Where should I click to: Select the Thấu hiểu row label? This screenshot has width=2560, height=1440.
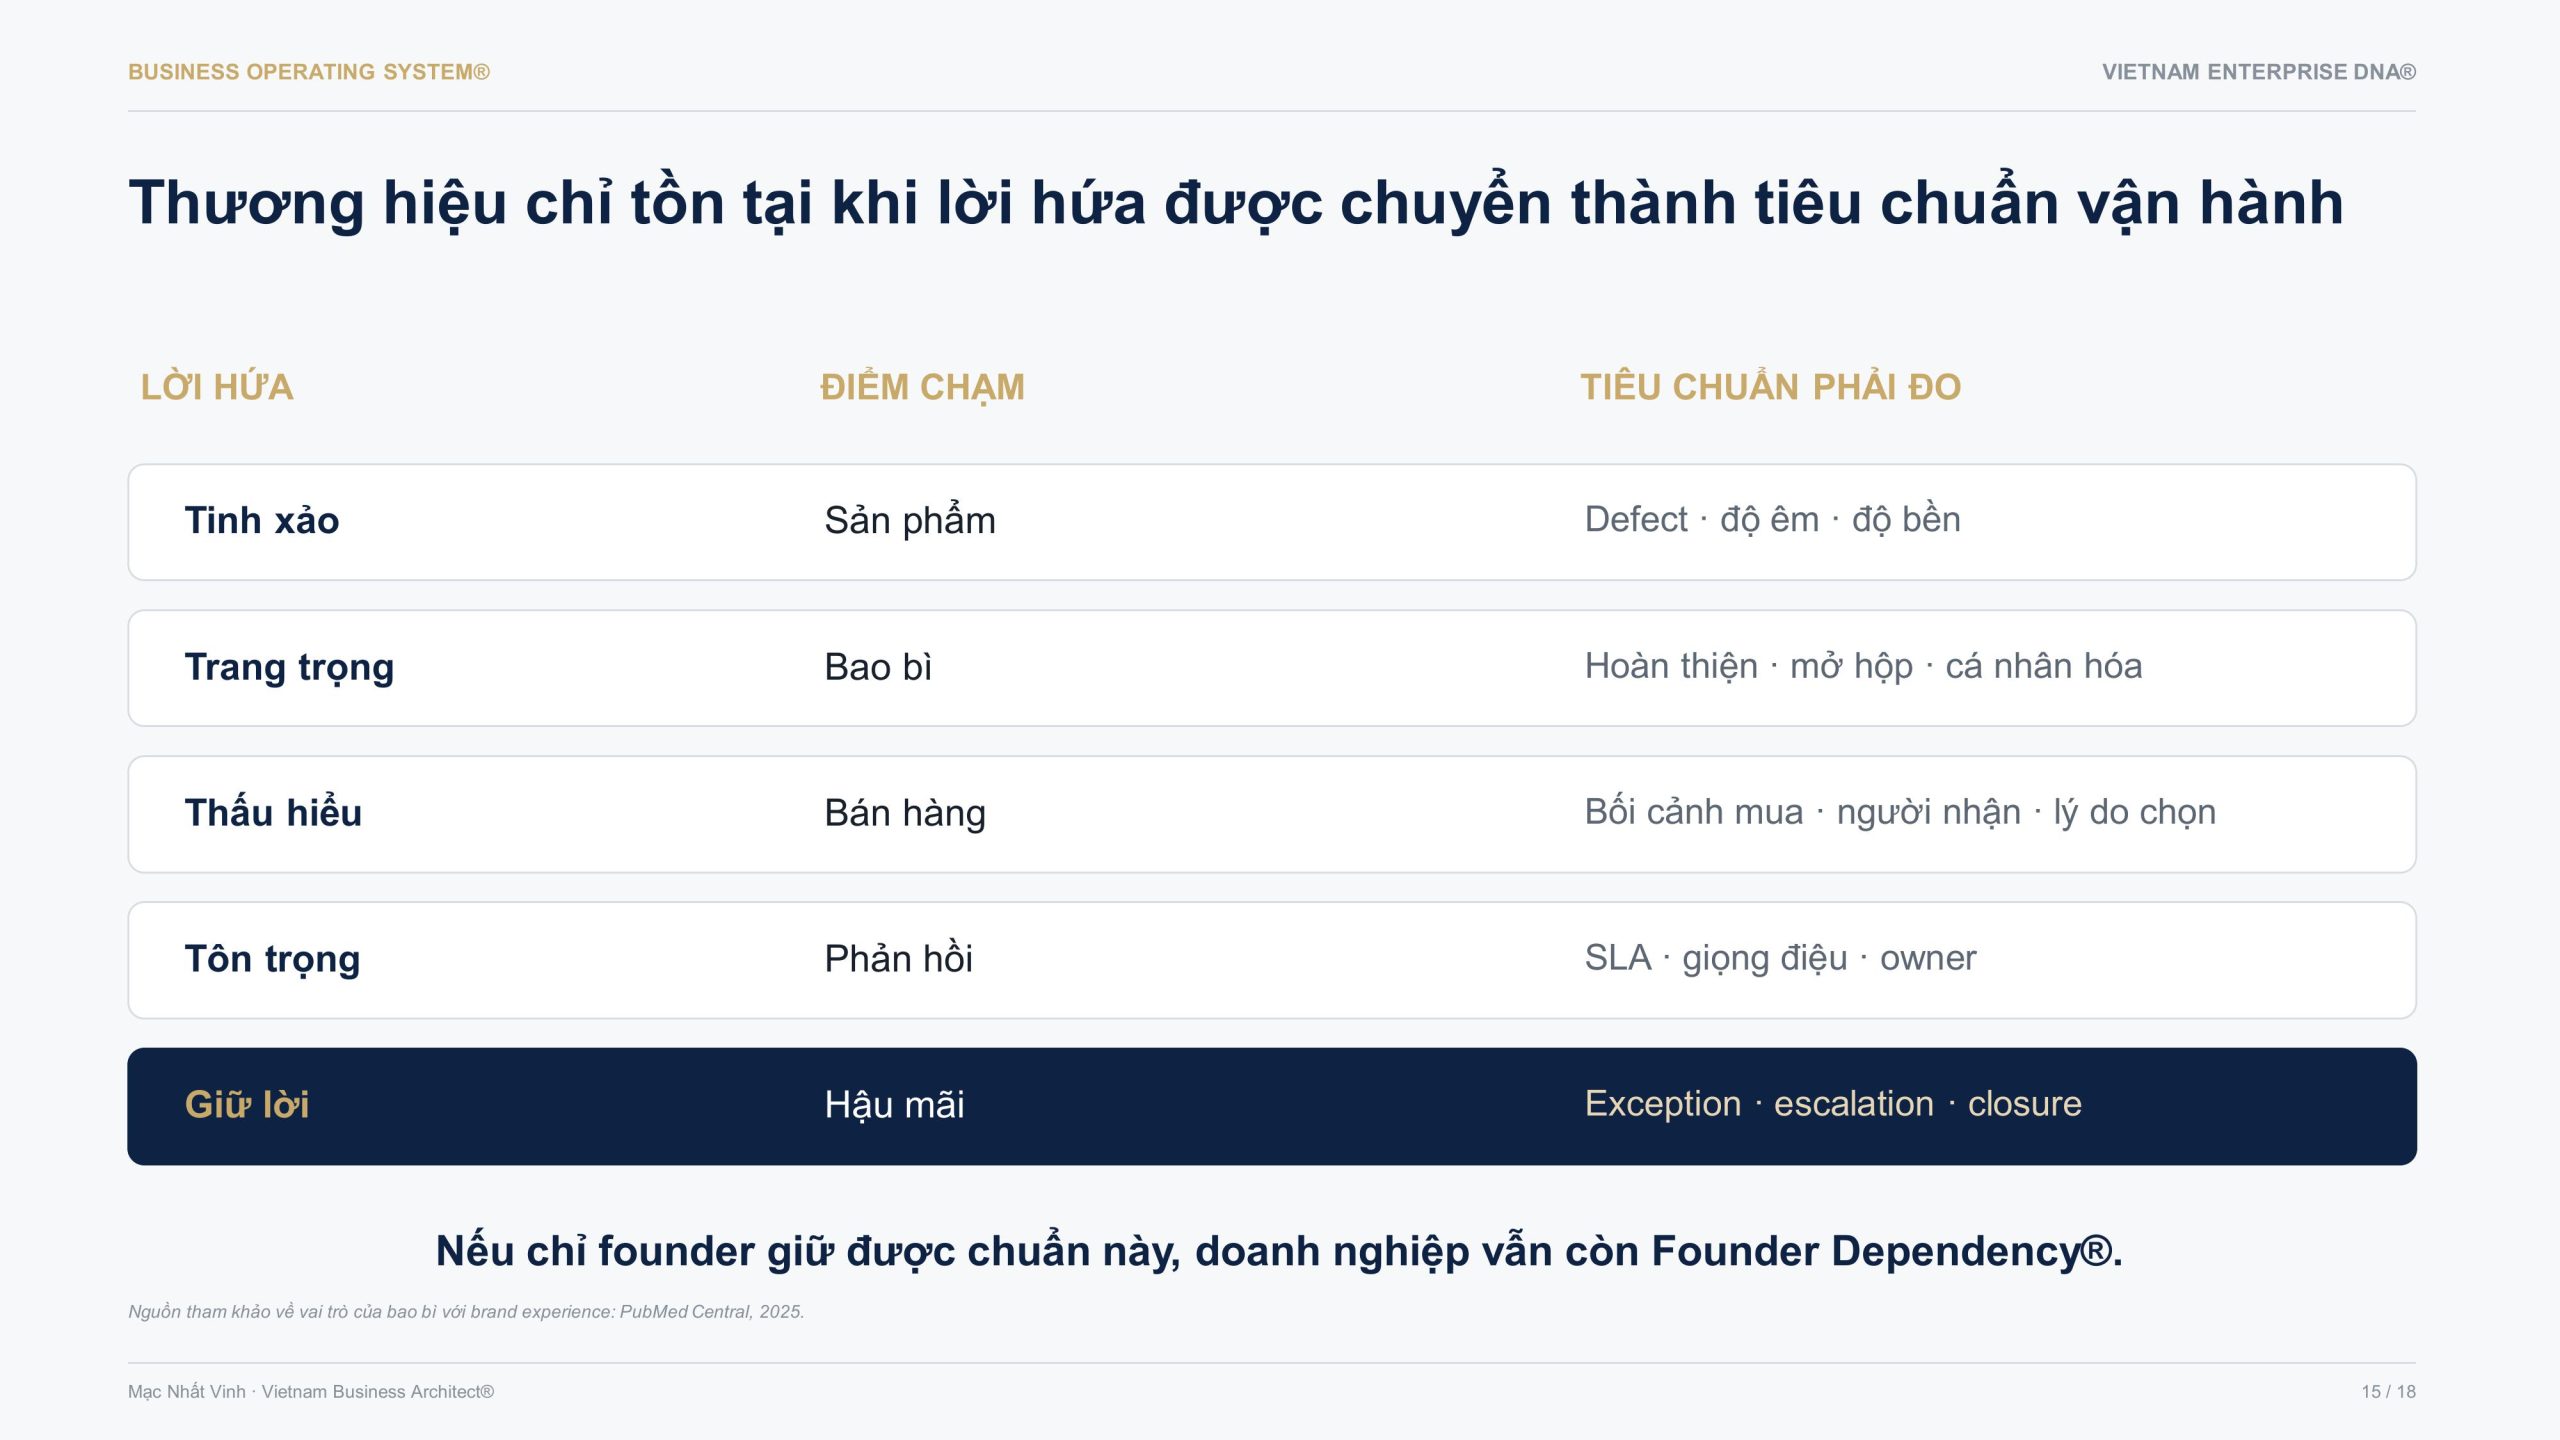pos(273,813)
